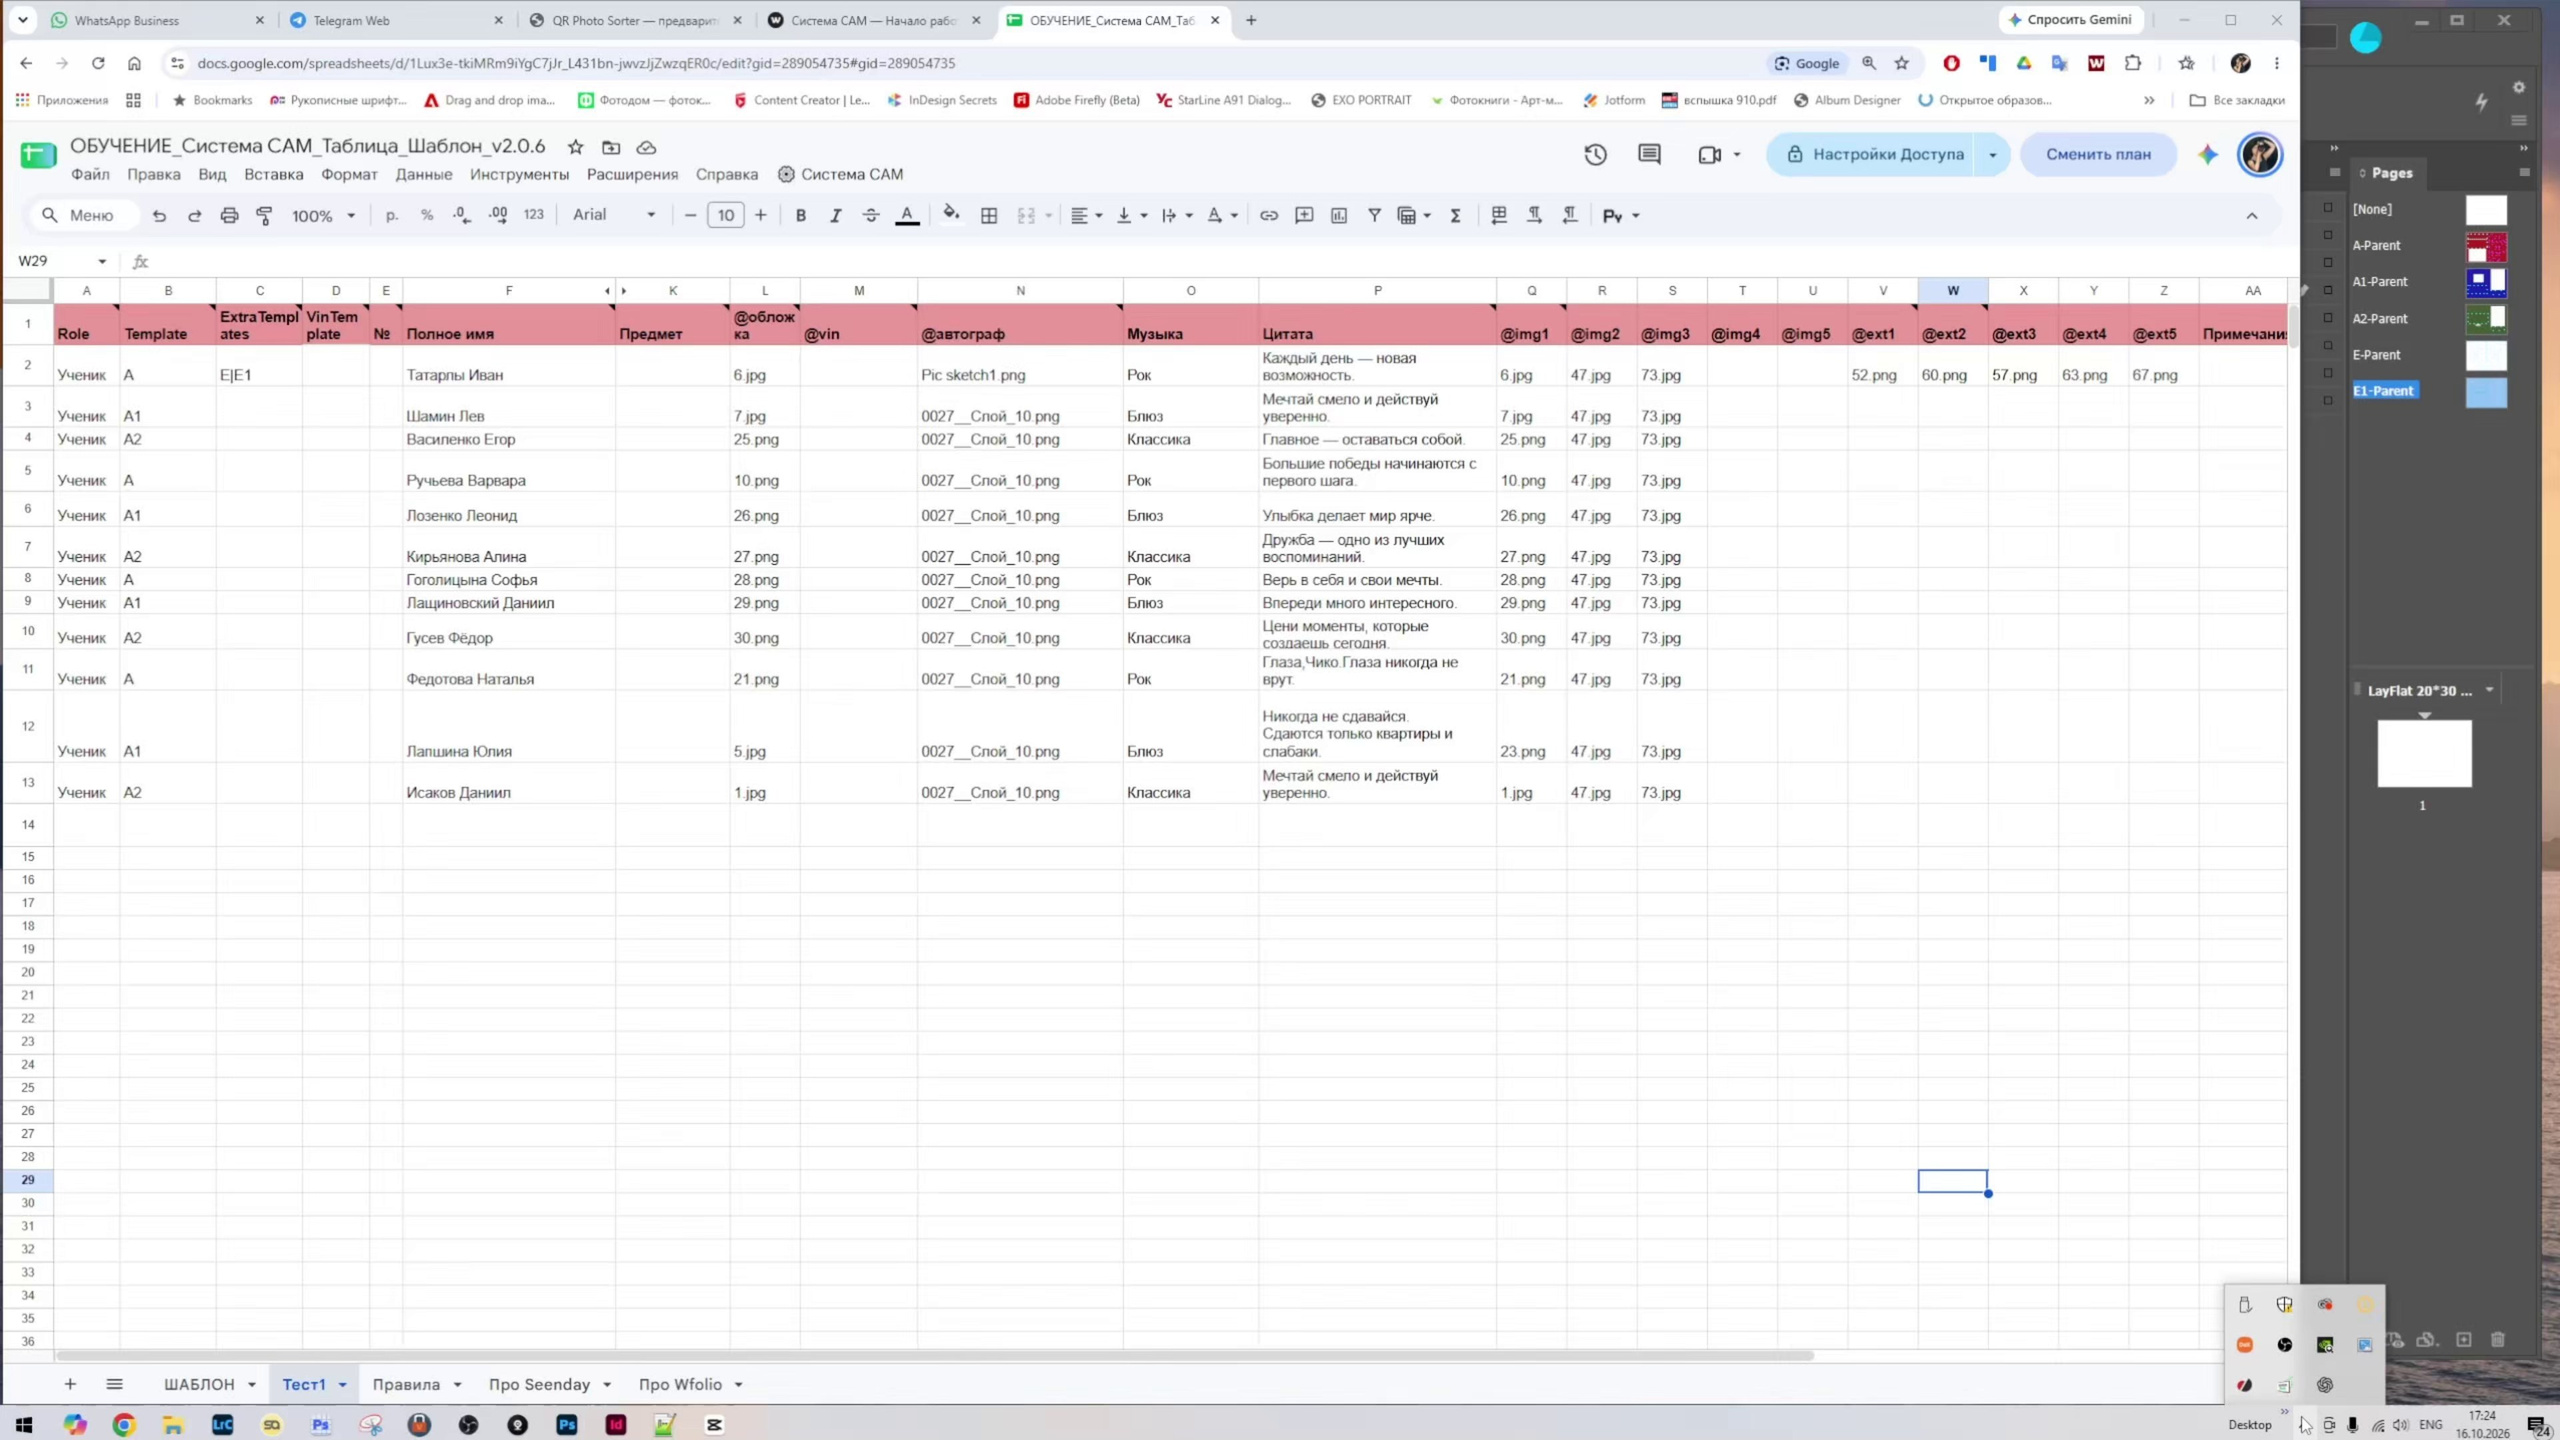Open cell borders menu

(x=989, y=215)
